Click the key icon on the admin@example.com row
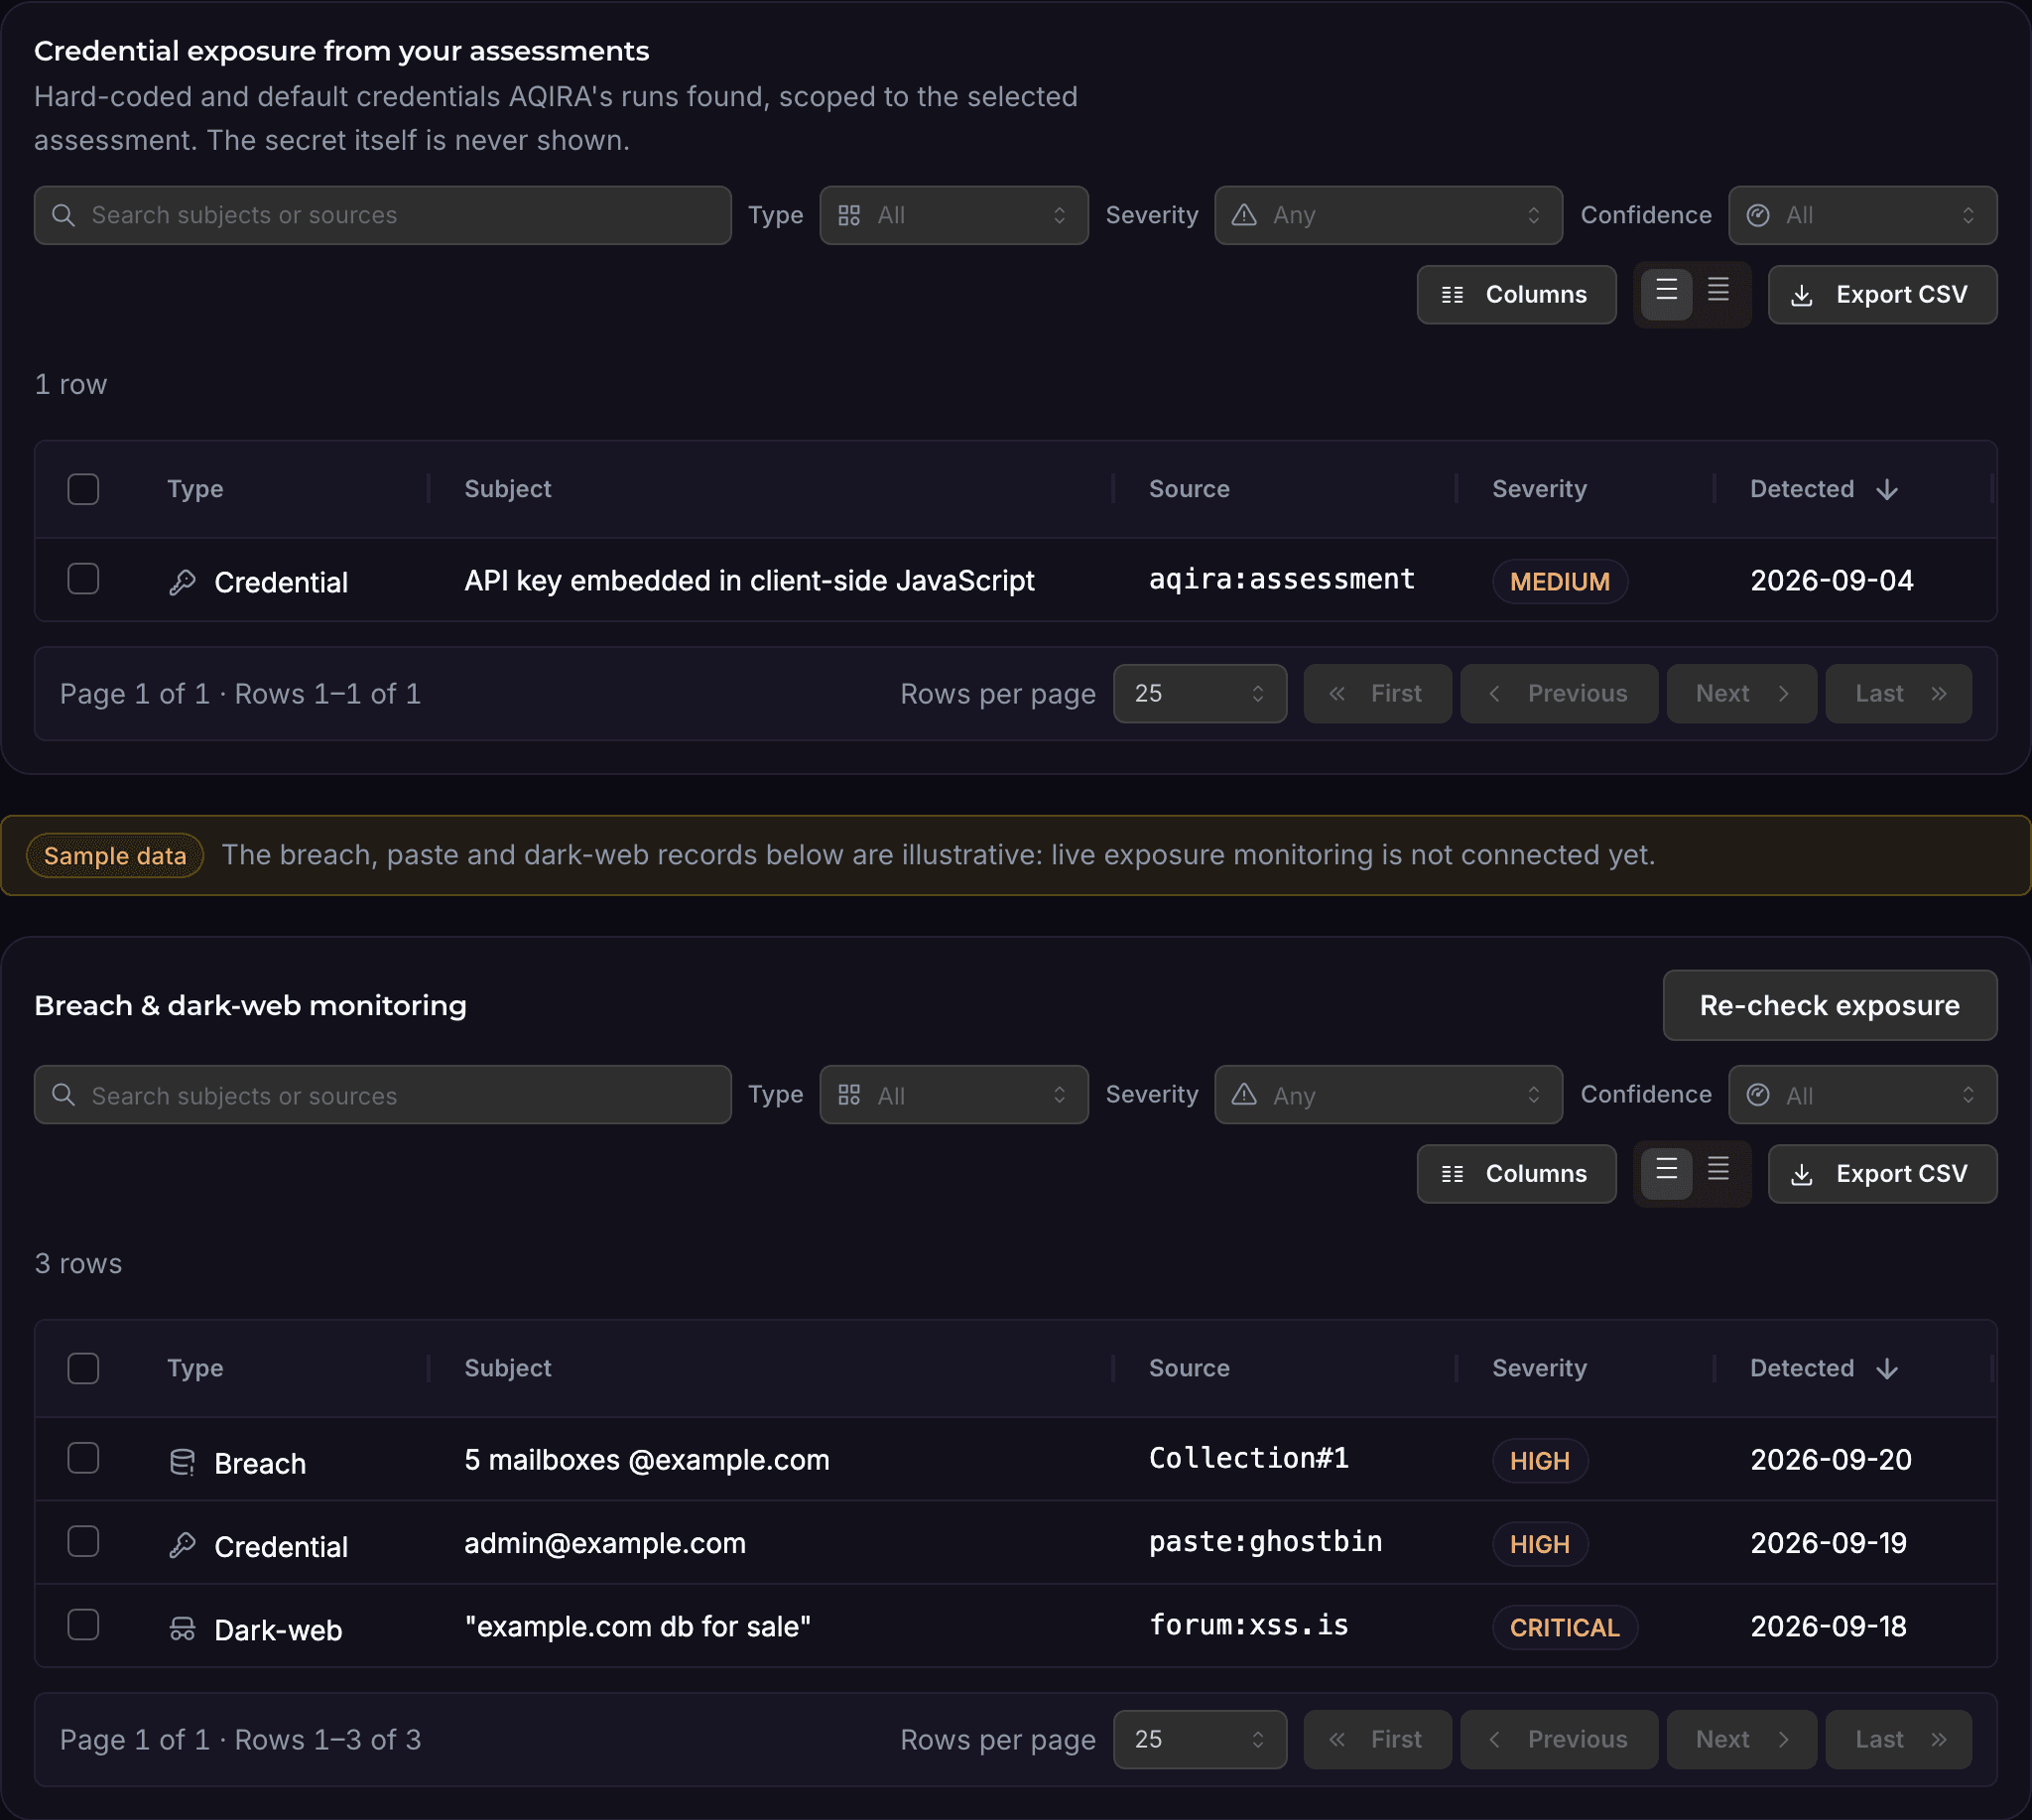Image resolution: width=2032 pixels, height=1820 pixels. pos(182,1546)
